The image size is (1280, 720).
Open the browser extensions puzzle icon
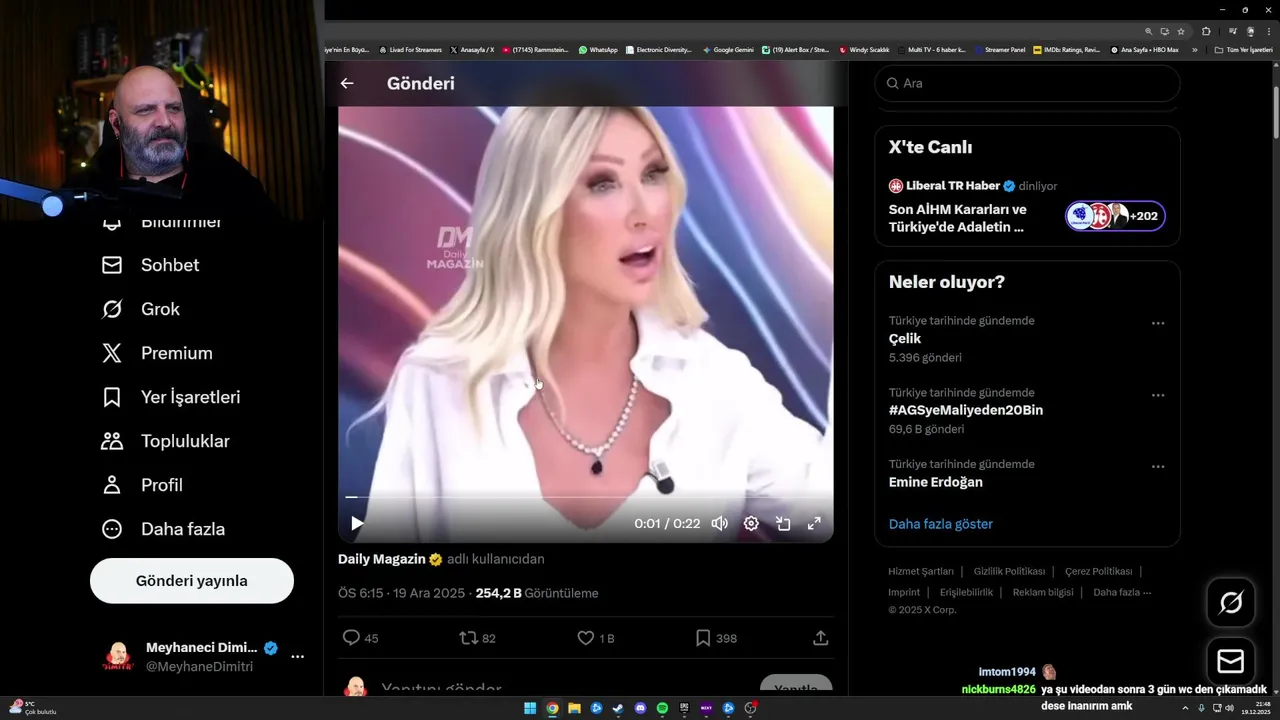pyautogui.click(x=1206, y=31)
